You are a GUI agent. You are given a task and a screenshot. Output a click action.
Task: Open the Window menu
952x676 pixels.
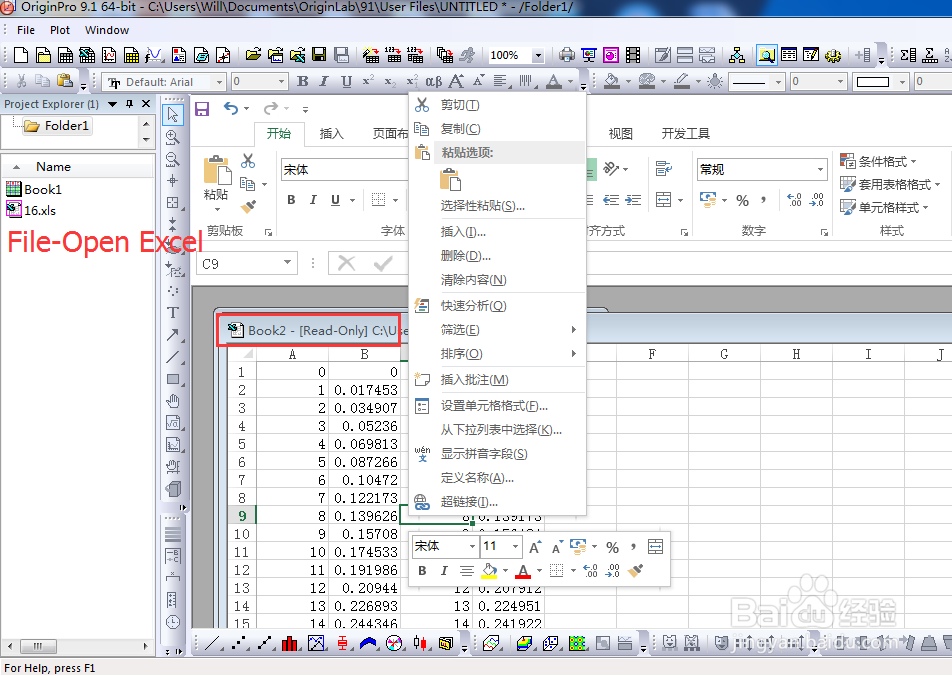pos(107,30)
